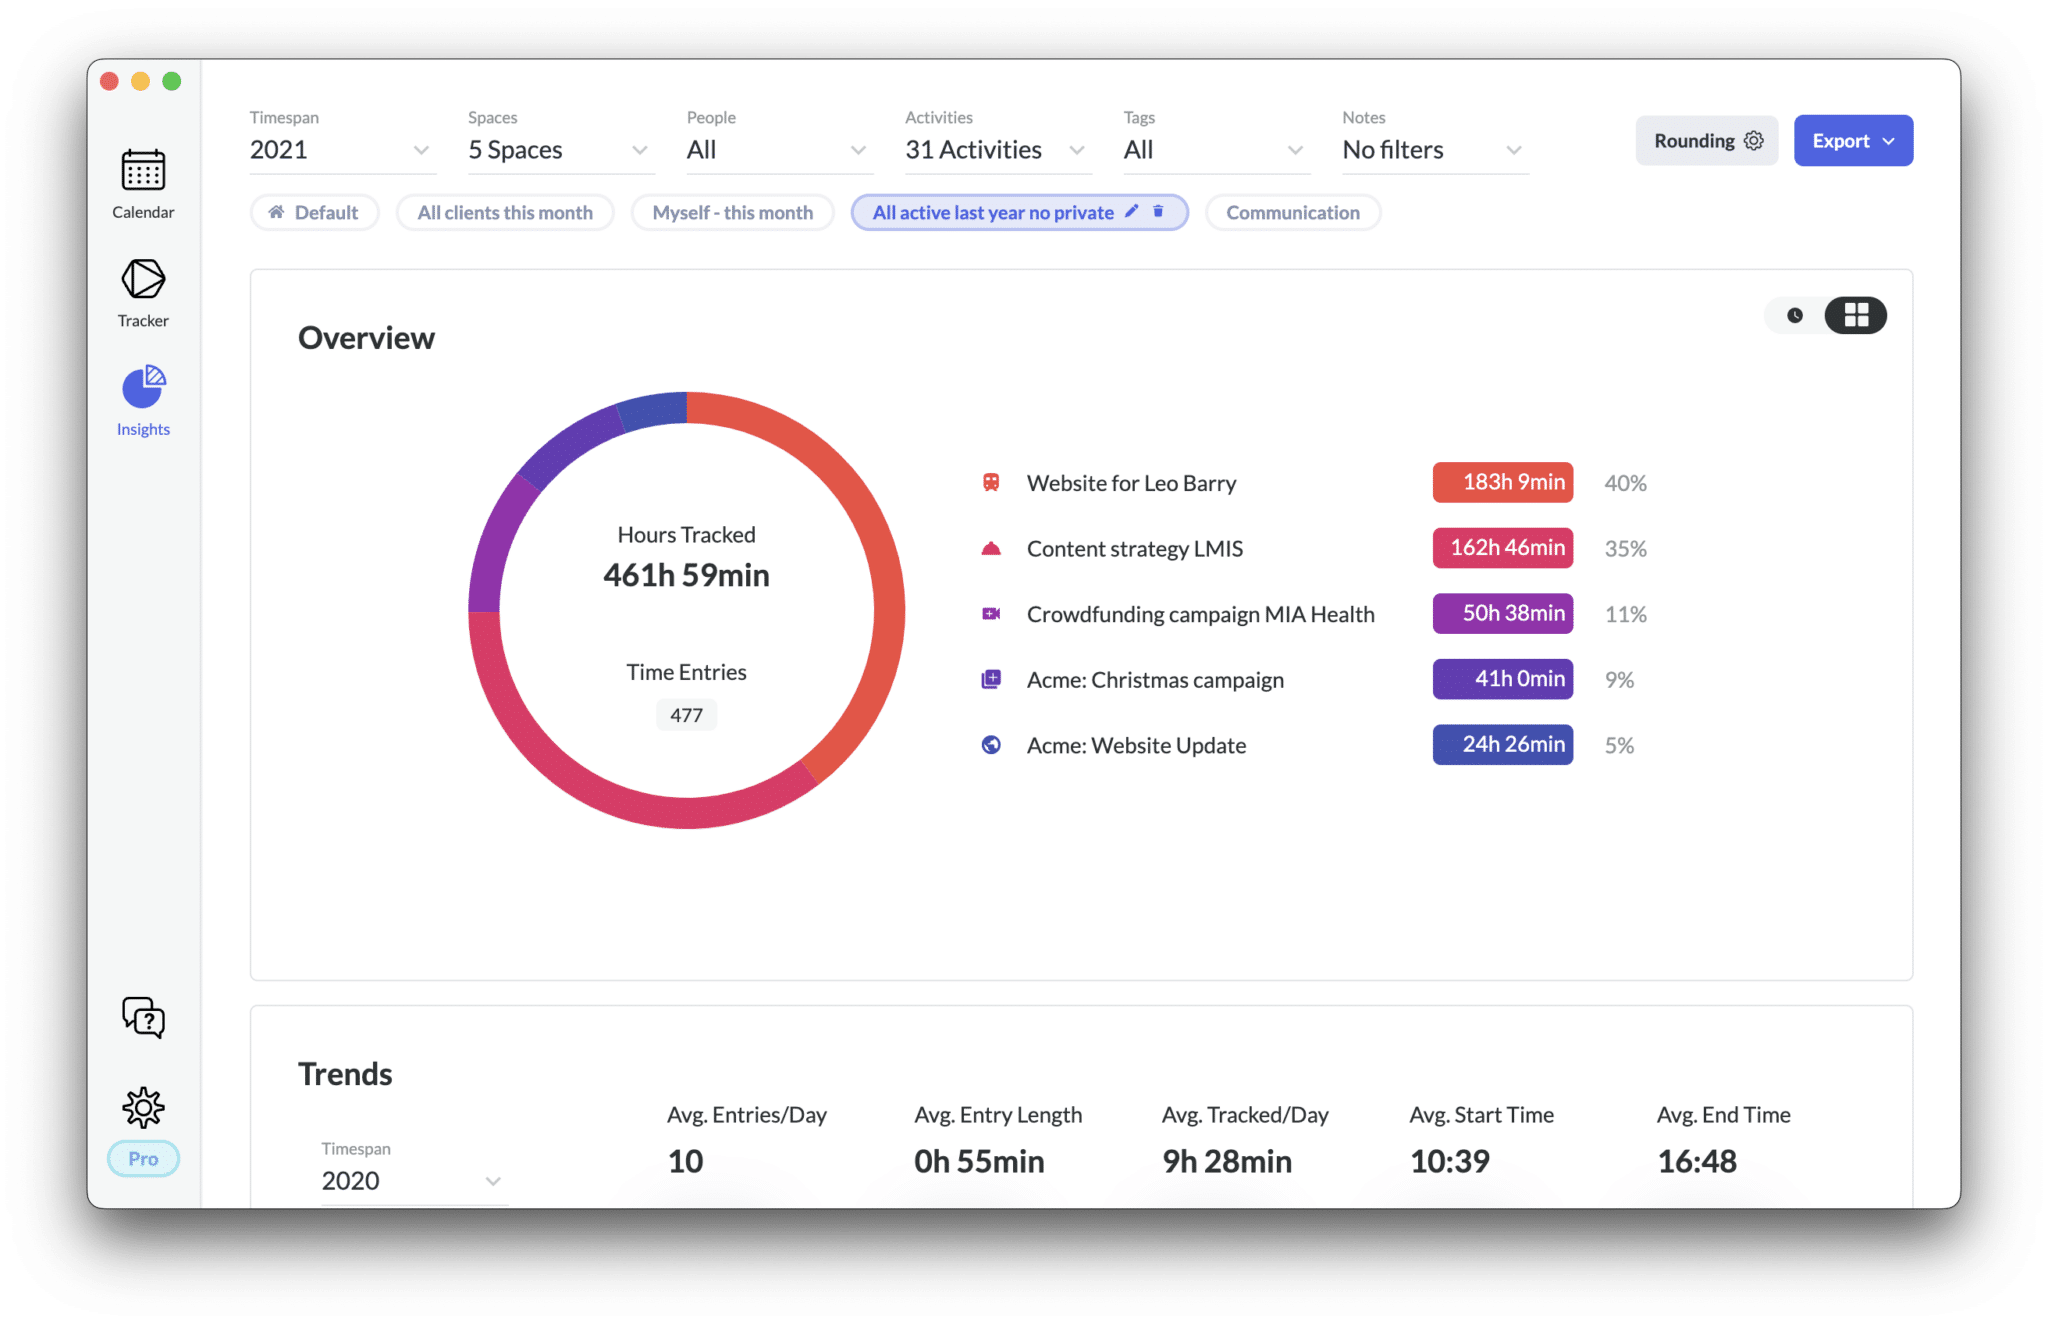Select the Default filter preset
Screen dimensions: 2048x1324
point(314,213)
